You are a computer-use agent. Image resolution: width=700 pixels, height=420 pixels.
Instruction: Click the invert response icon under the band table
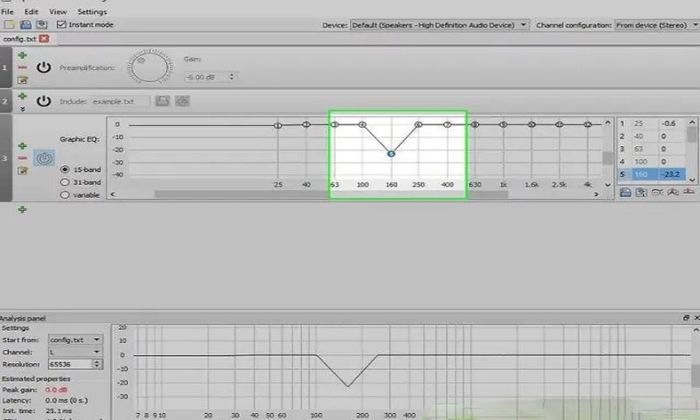click(657, 192)
